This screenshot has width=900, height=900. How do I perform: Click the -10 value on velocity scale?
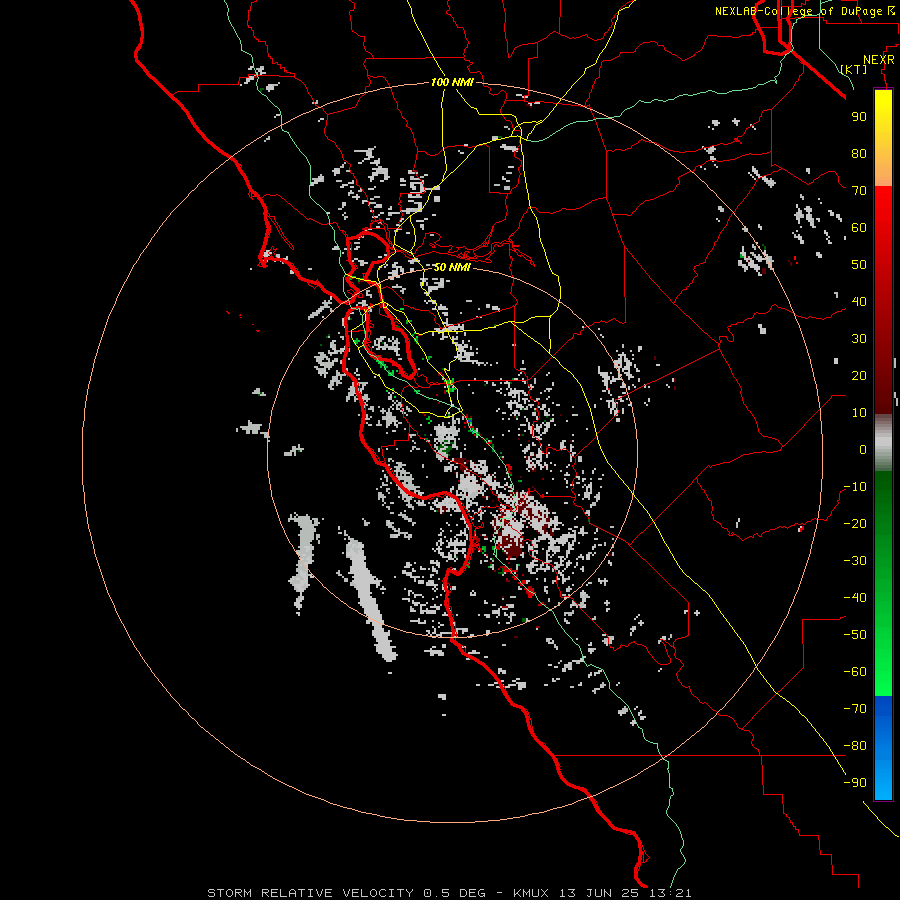click(855, 487)
